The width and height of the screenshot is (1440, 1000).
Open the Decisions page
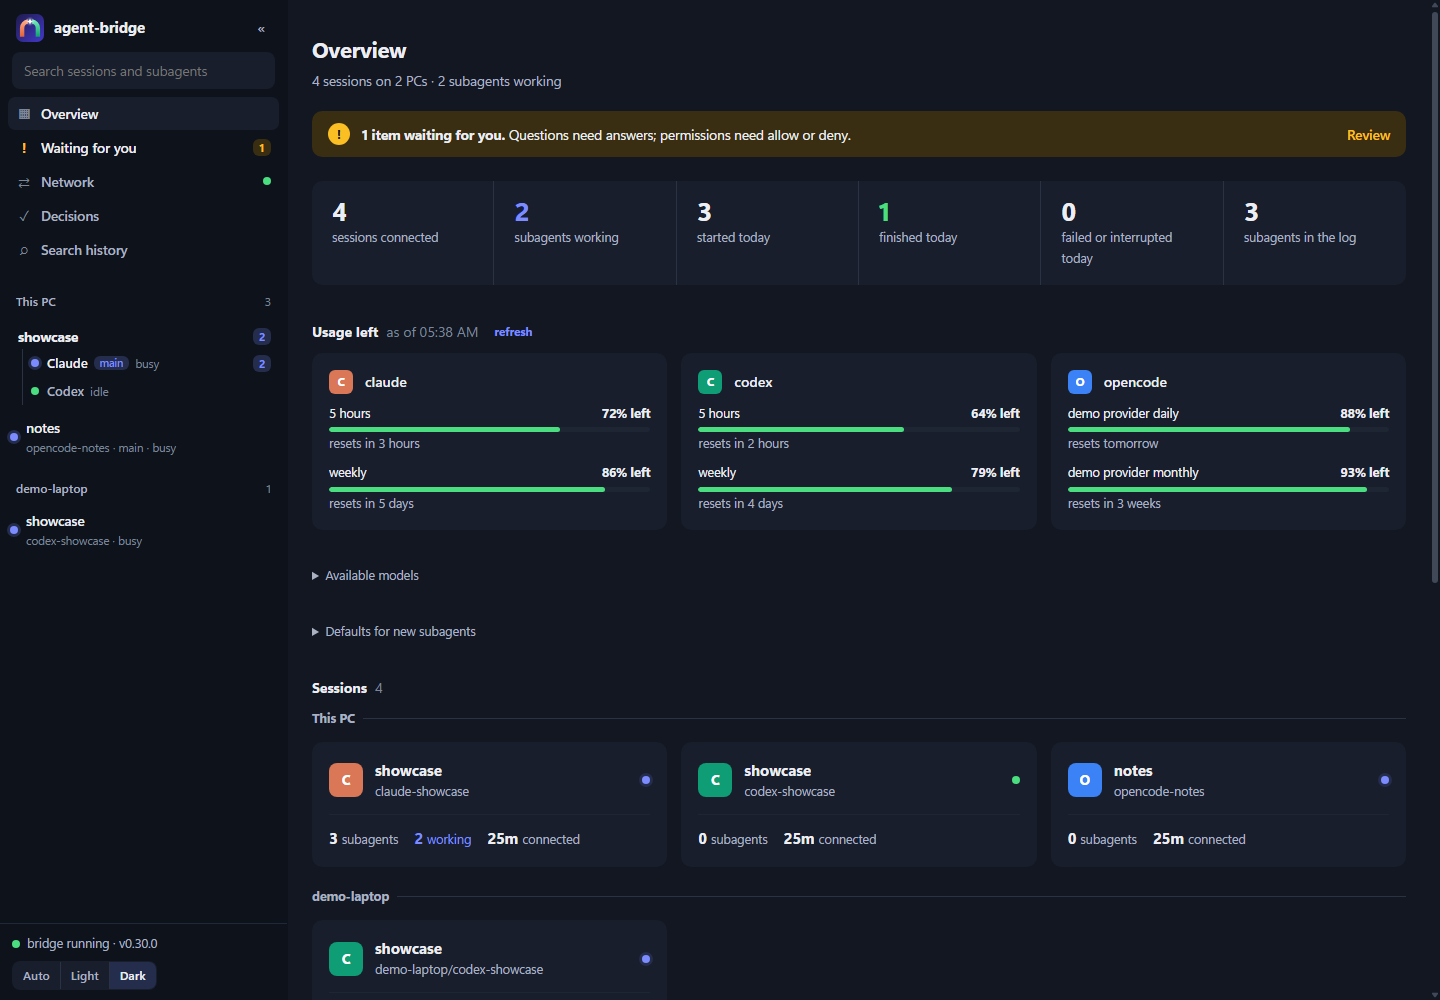click(143, 216)
